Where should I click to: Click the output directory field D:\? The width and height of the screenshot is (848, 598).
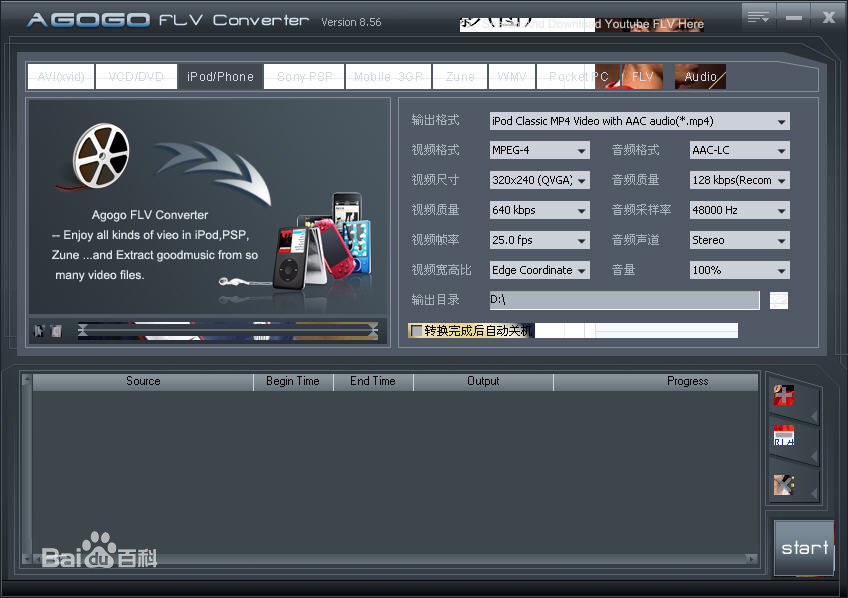click(x=624, y=300)
